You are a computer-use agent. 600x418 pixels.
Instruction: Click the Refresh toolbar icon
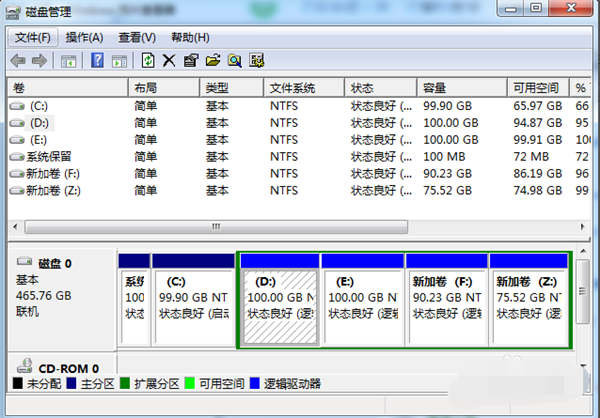(x=149, y=61)
